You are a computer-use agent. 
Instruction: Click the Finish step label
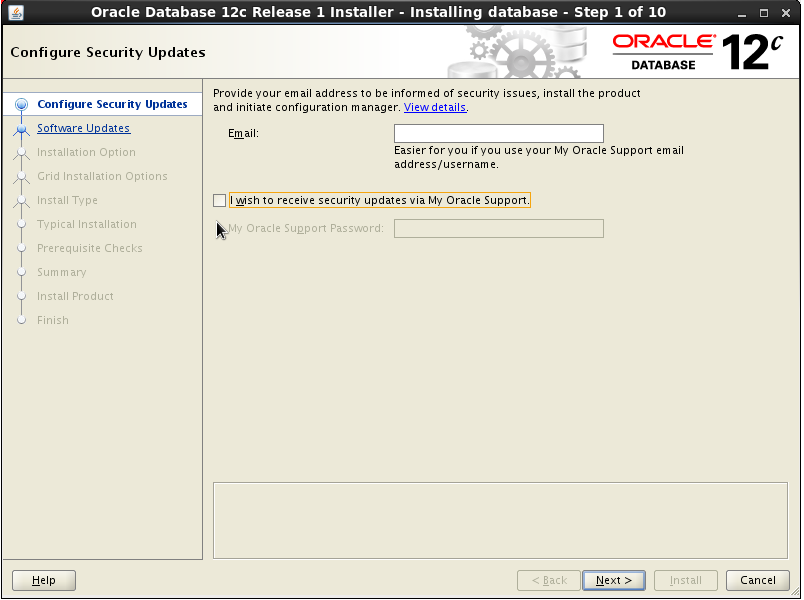coord(53,320)
